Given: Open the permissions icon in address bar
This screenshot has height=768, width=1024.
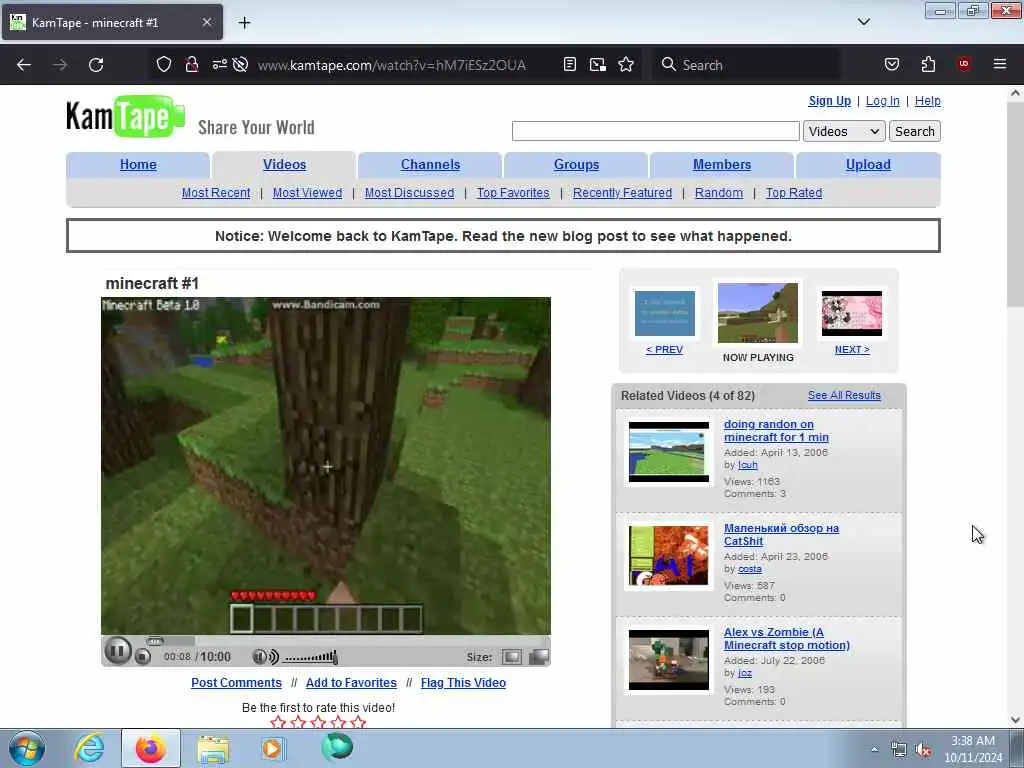Looking at the screenshot, I should [x=219, y=64].
